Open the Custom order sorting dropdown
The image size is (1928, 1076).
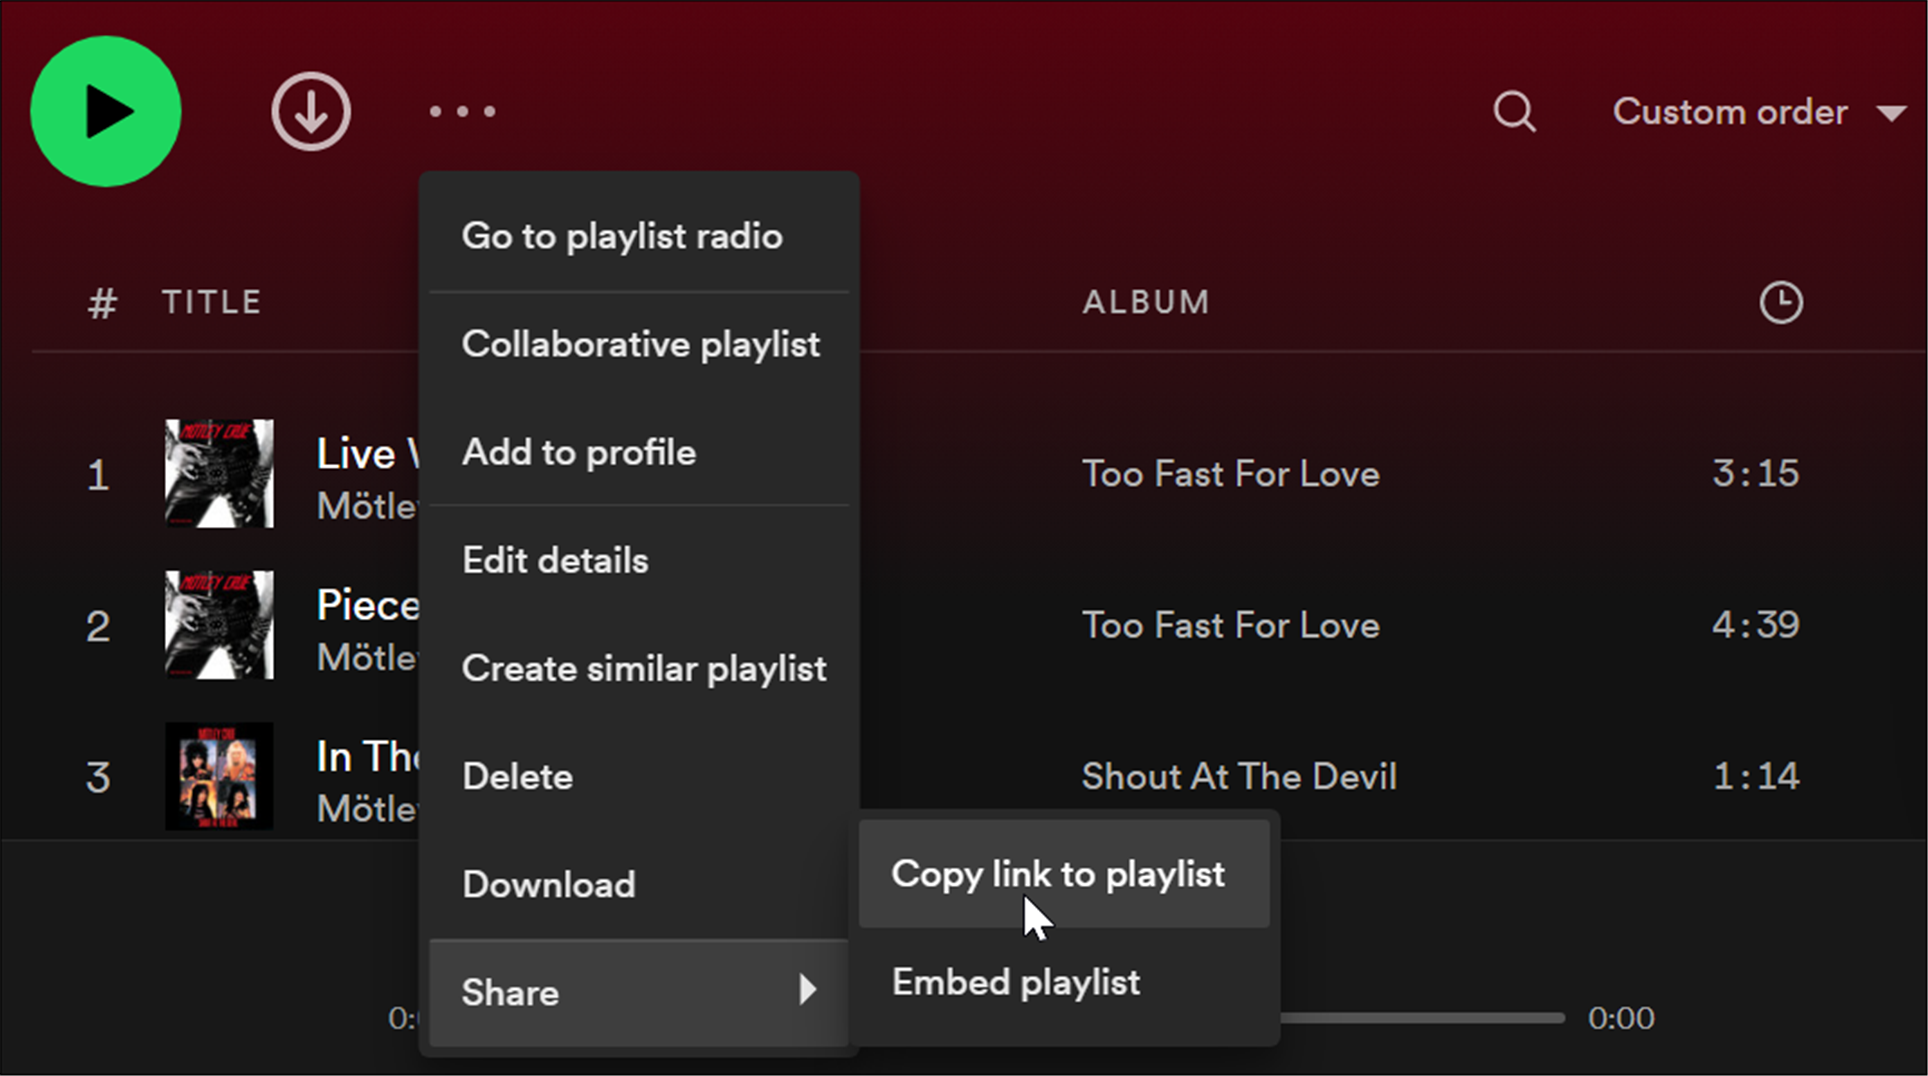[x=1731, y=111]
